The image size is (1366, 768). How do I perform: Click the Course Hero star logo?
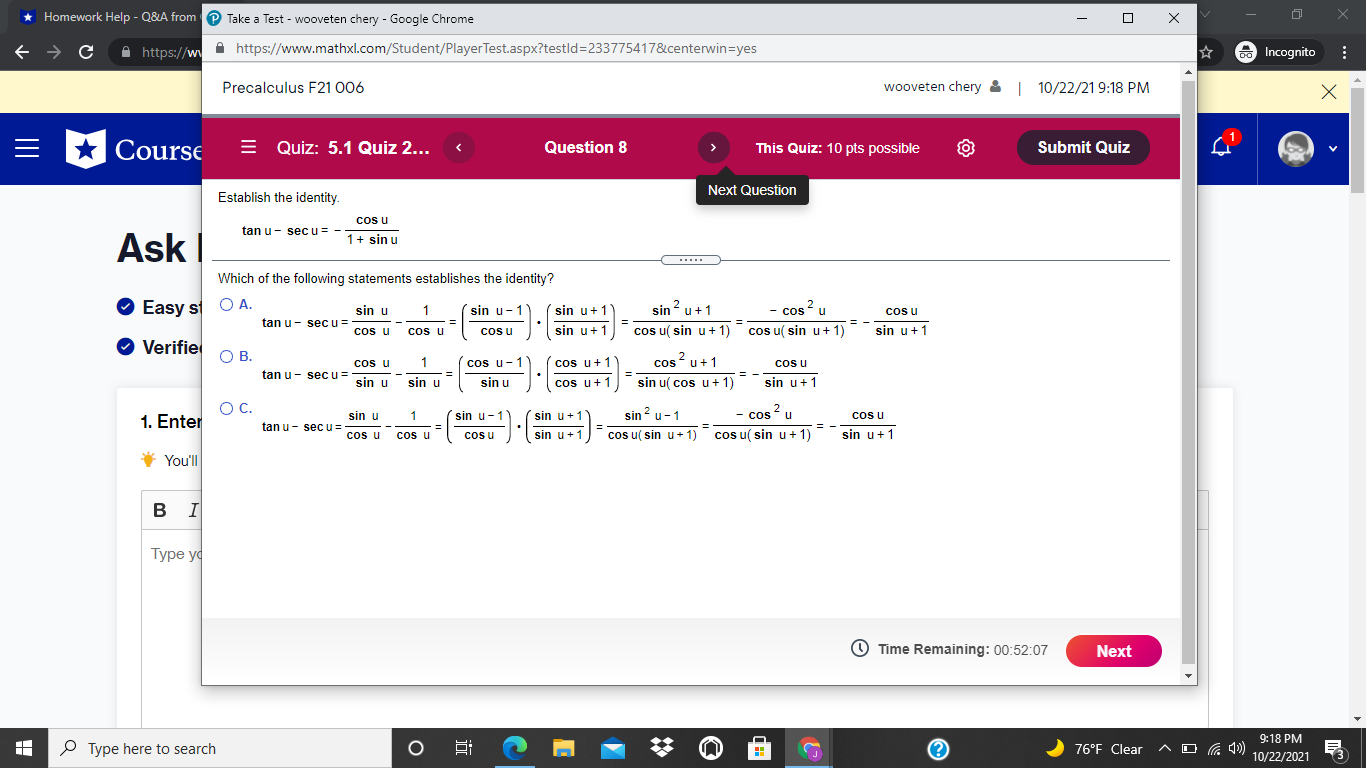(x=86, y=148)
